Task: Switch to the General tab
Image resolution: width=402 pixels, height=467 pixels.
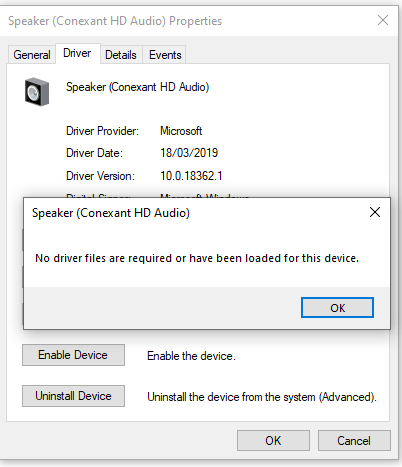Action: (32, 55)
